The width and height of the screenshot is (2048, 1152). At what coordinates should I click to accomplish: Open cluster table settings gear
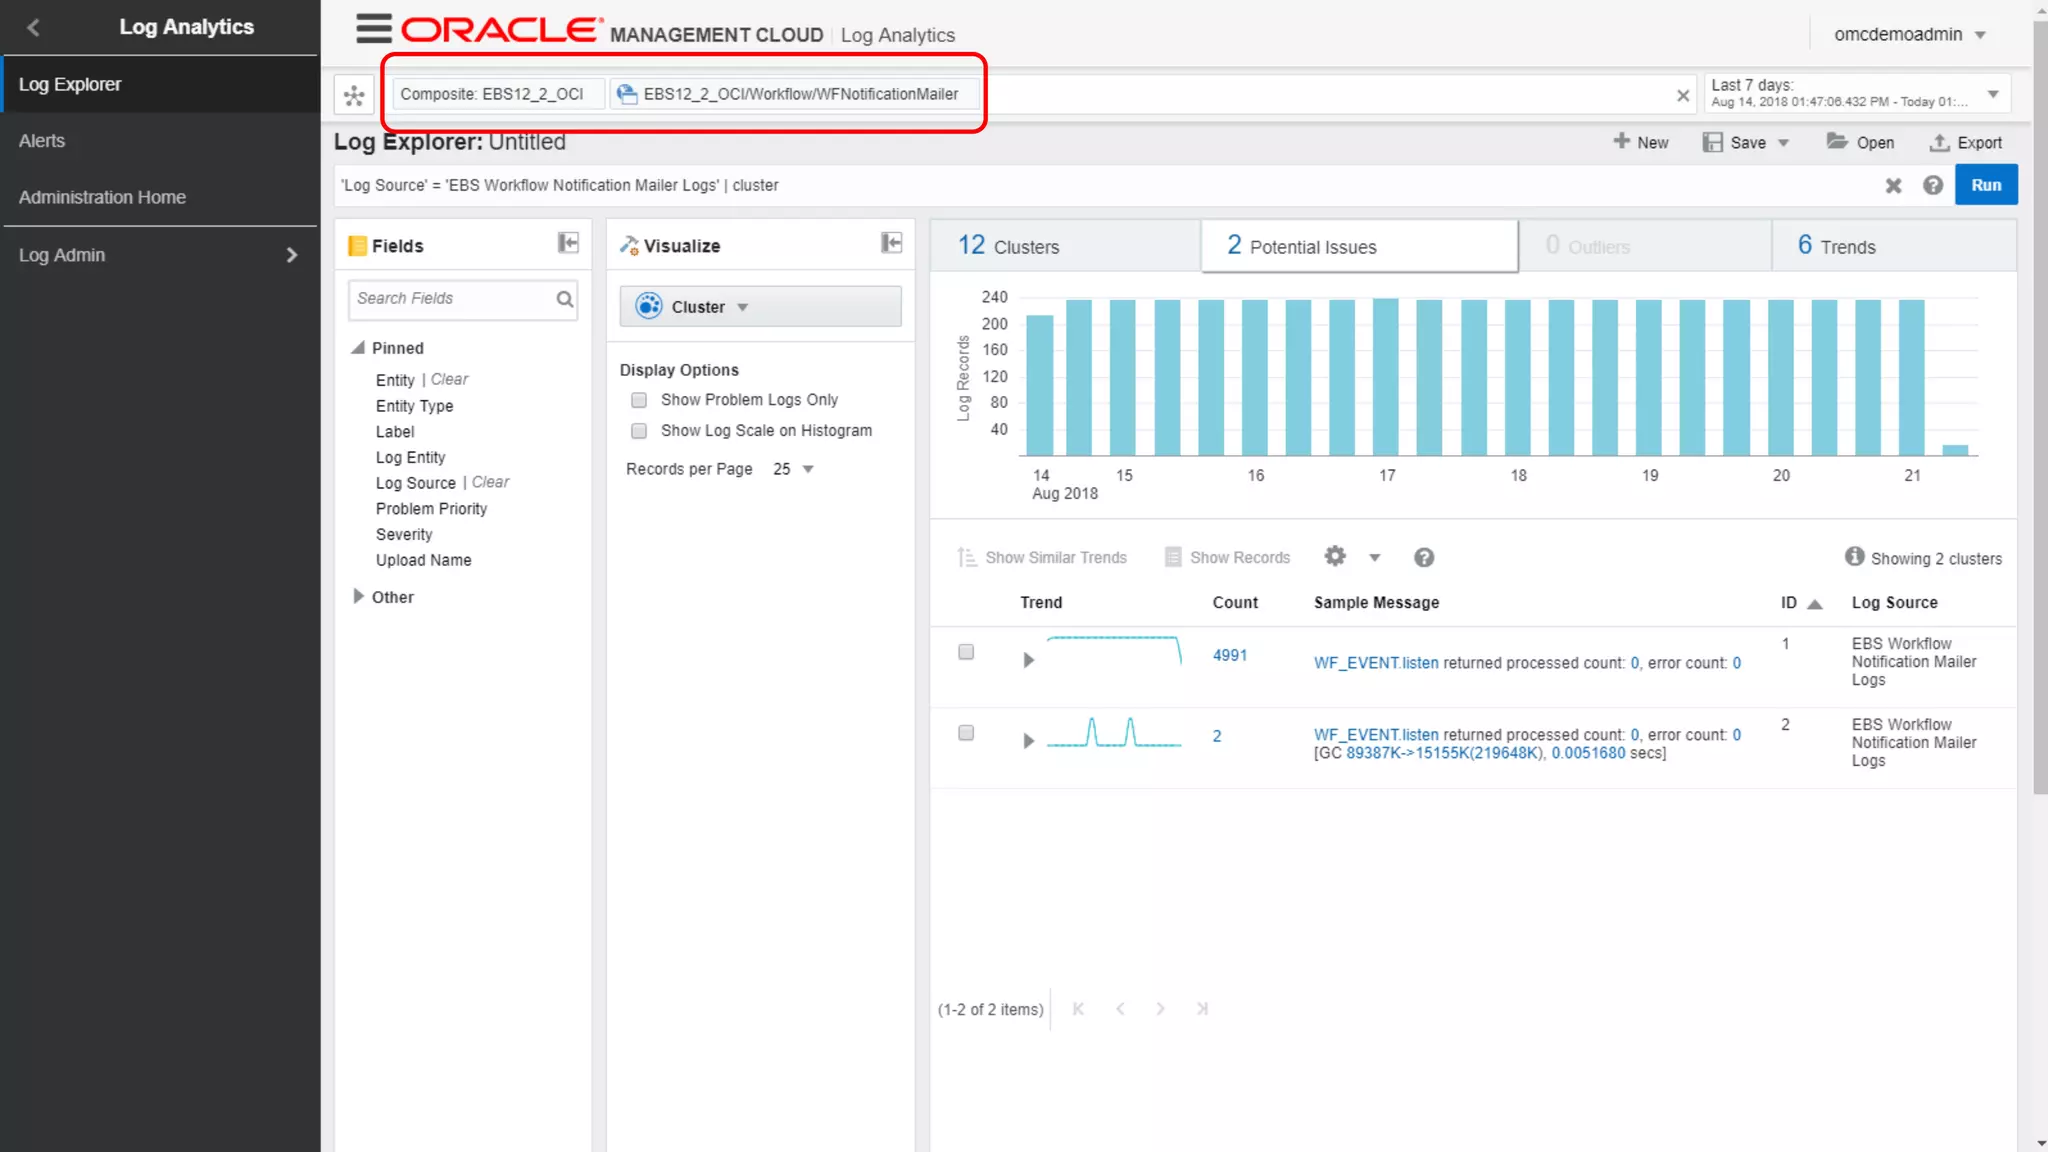[1335, 556]
